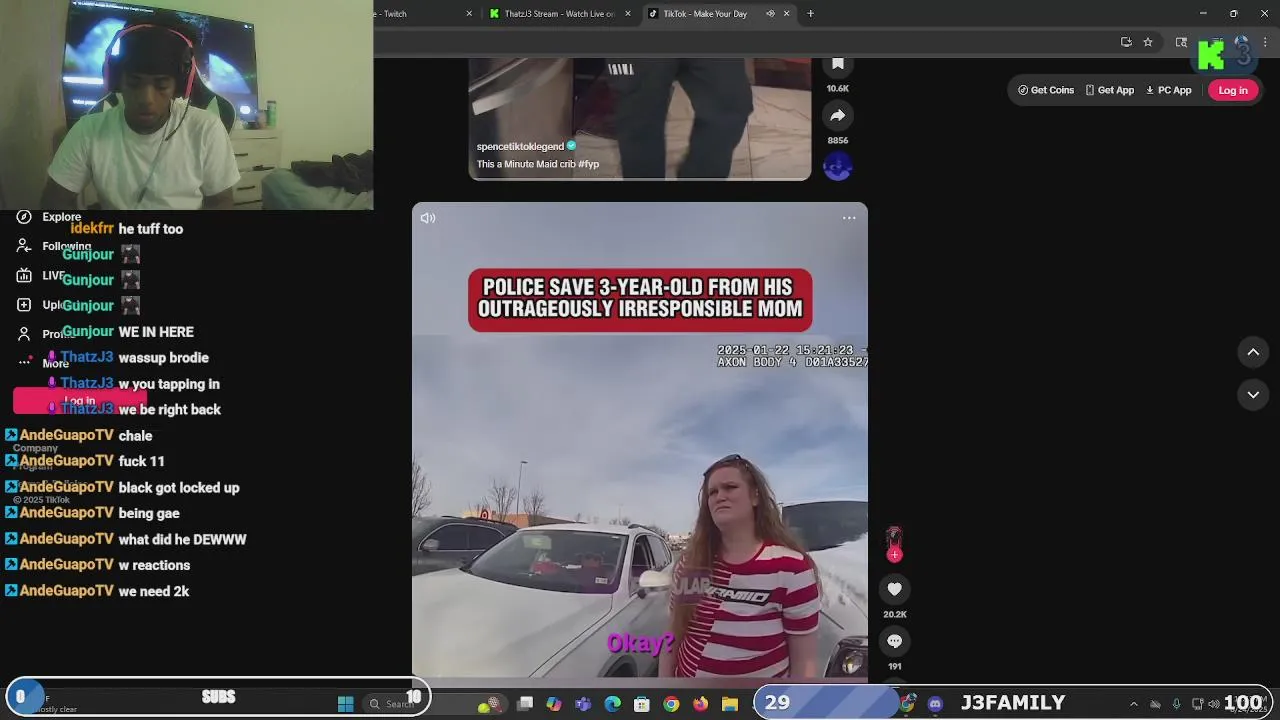Open Google Chrome from the taskbar

[671, 704]
